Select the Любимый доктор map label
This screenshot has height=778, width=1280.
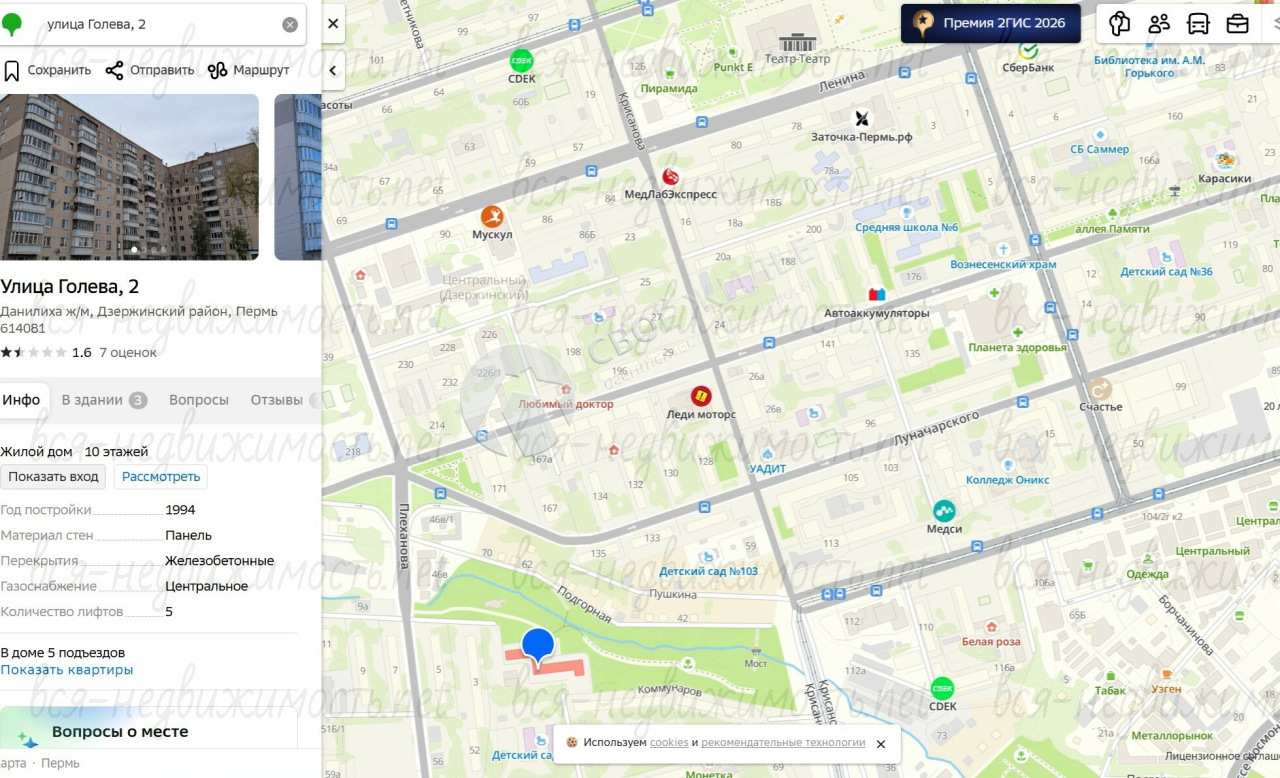[x=566, y=405]
